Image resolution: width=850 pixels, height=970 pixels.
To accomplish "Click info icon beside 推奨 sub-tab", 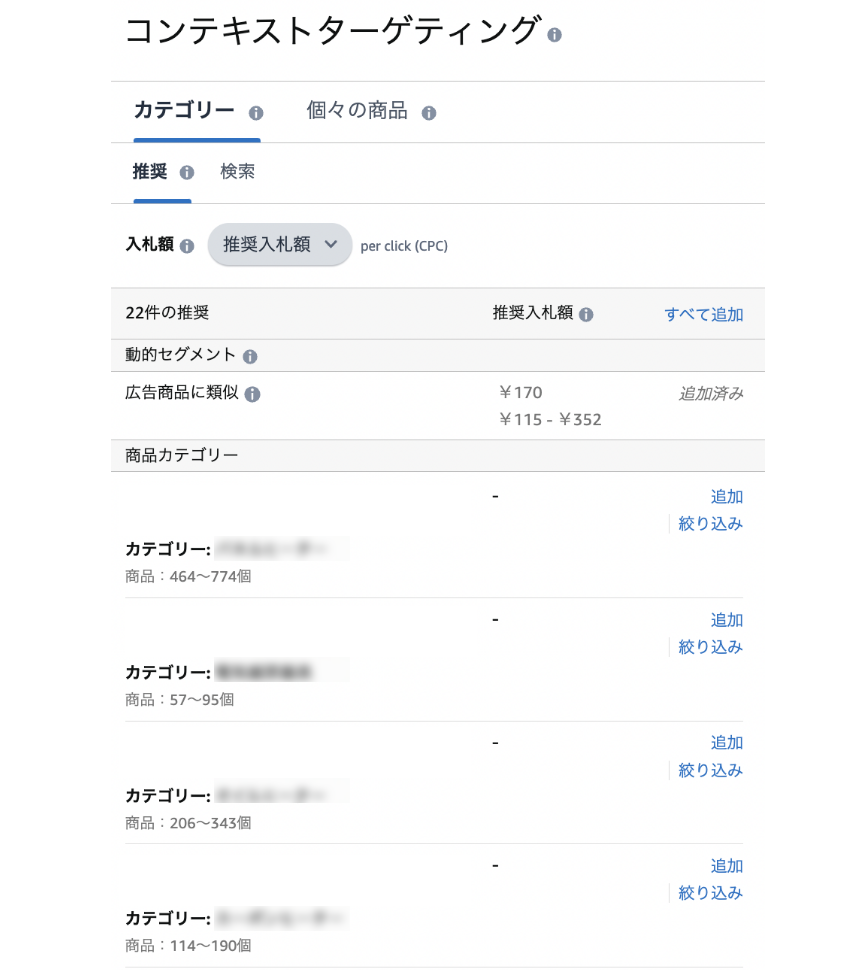I will [187, 173].
